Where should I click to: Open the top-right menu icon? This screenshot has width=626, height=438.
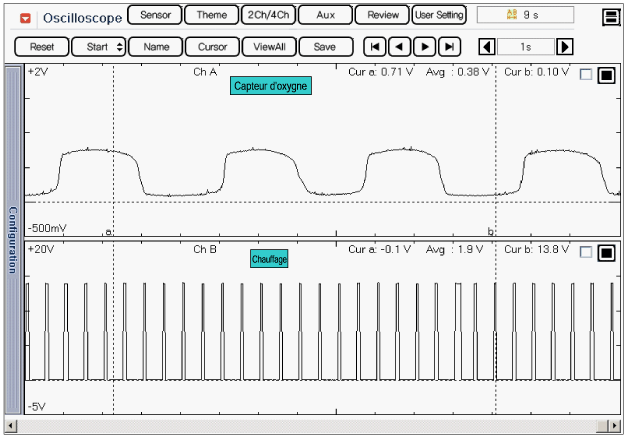coord(610,17)
